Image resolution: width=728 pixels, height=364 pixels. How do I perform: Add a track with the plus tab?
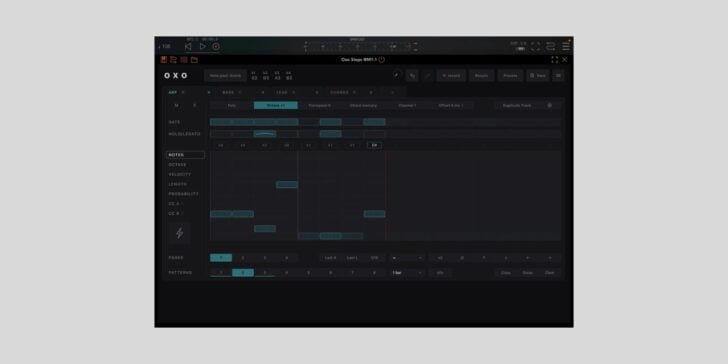click(x=392, y=92)
